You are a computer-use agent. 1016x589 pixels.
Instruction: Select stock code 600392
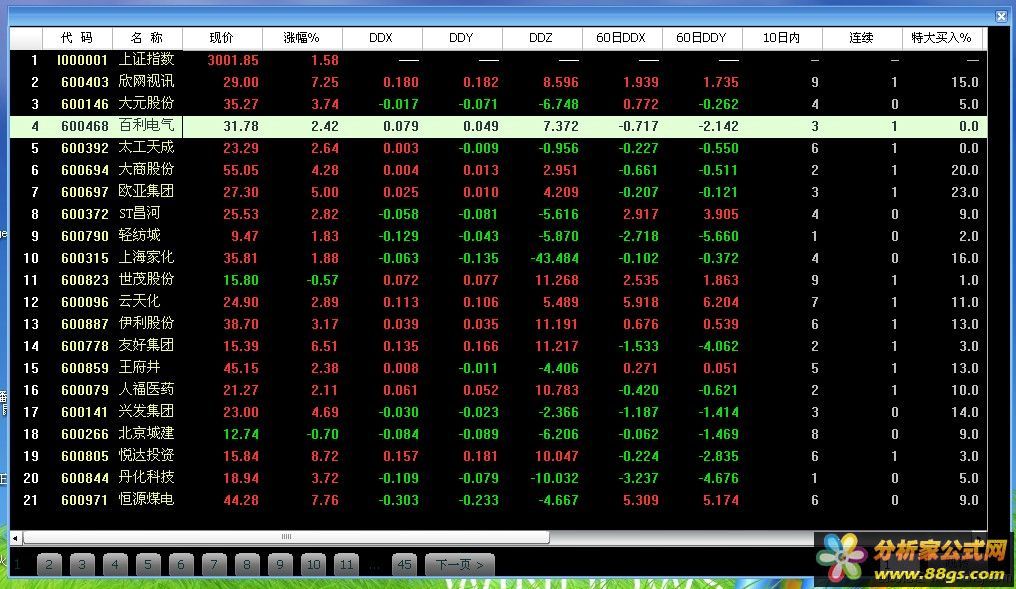[85, 148]
